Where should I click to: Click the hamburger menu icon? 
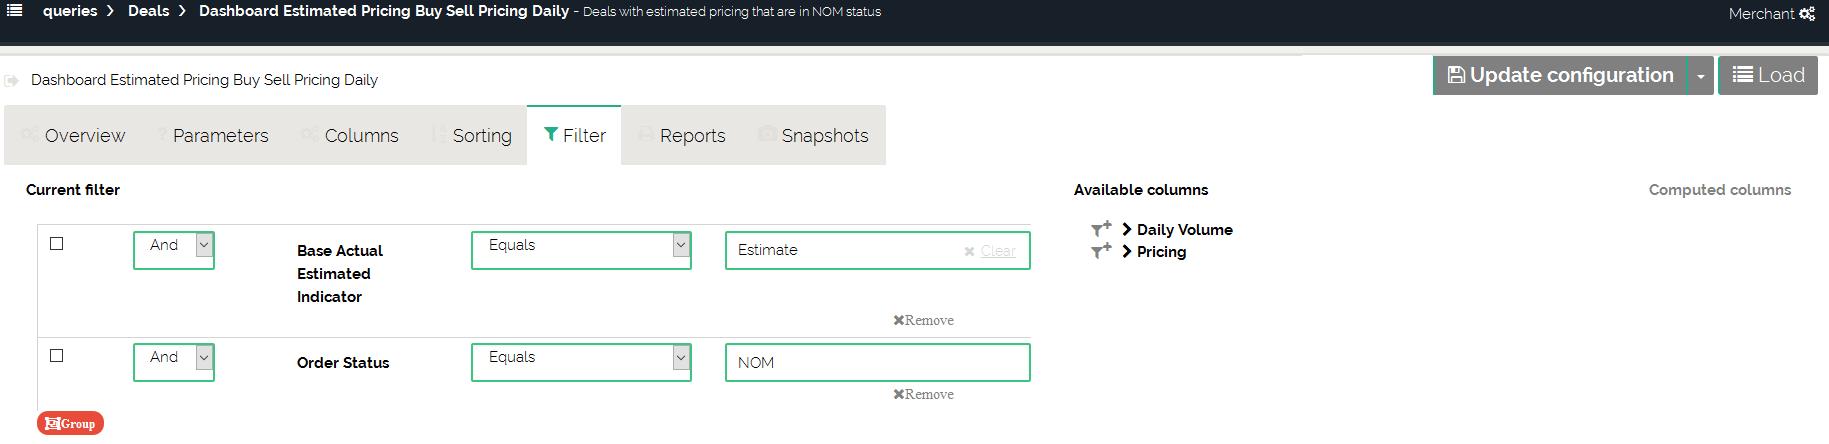[15, 11]
